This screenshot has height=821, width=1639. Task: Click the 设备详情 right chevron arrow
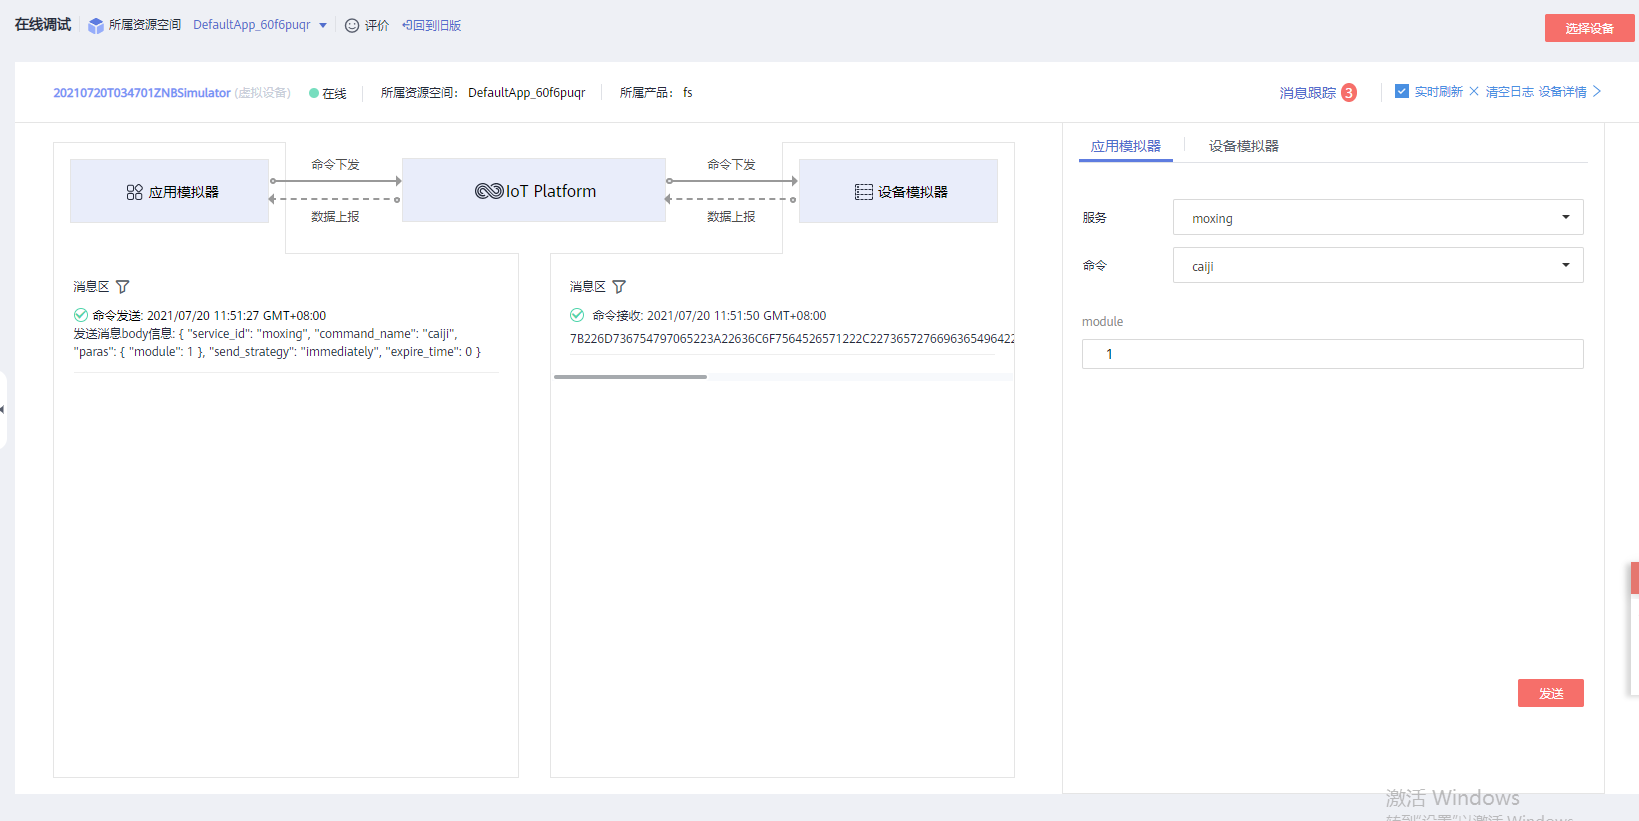click(x=1597, y=91)
